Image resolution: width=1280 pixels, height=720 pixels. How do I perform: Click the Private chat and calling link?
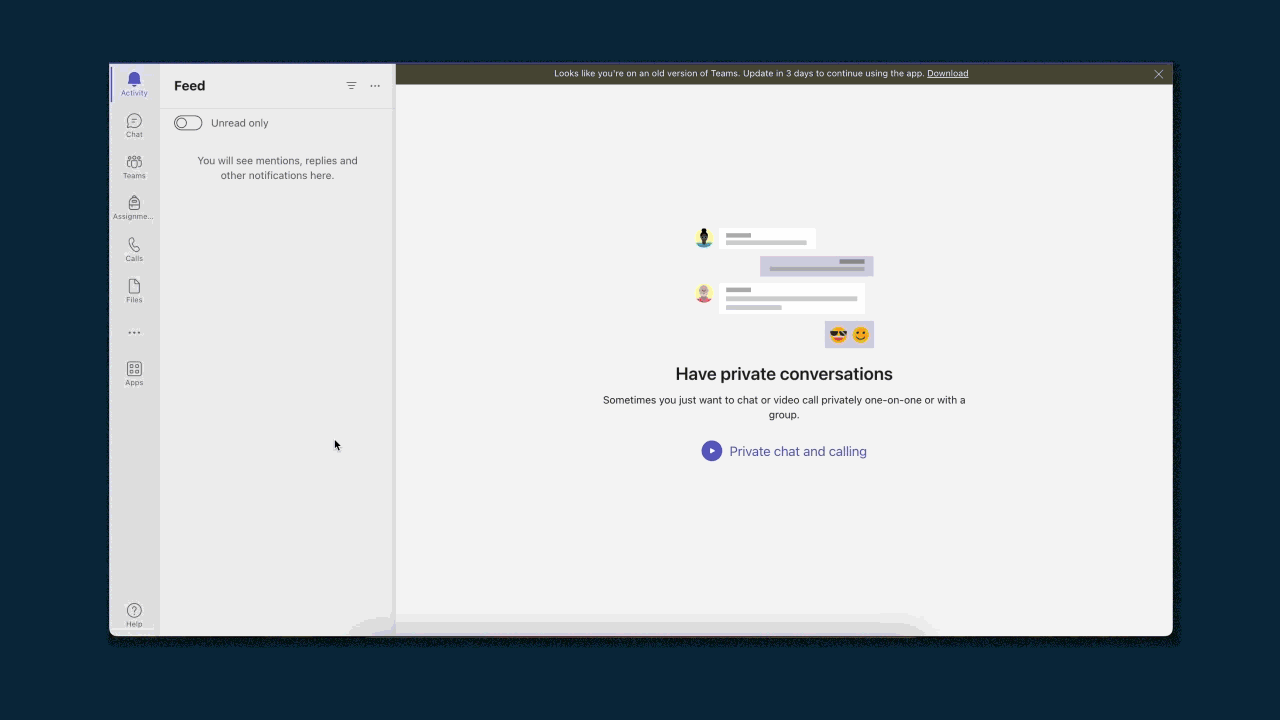coord(798,451)
